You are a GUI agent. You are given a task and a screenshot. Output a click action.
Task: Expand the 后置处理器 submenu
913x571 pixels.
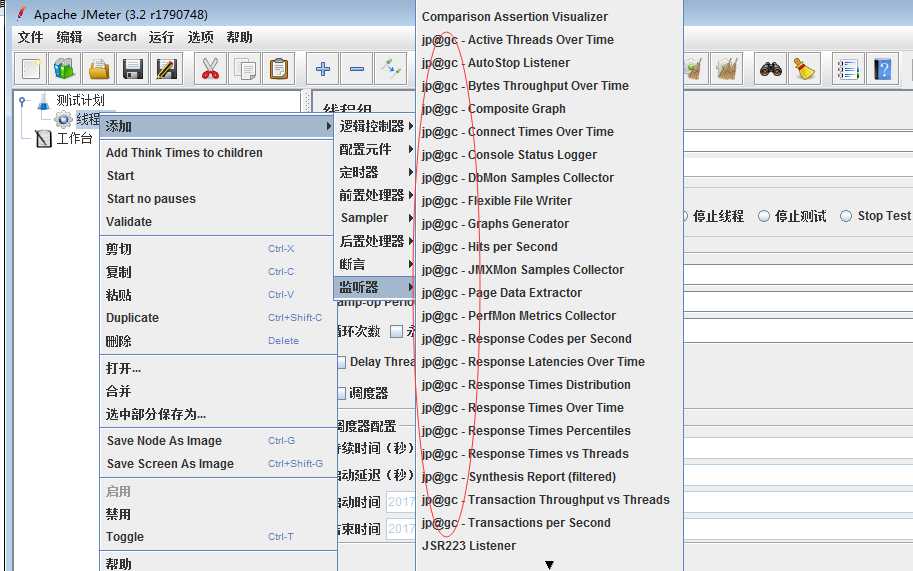[376, 241]
